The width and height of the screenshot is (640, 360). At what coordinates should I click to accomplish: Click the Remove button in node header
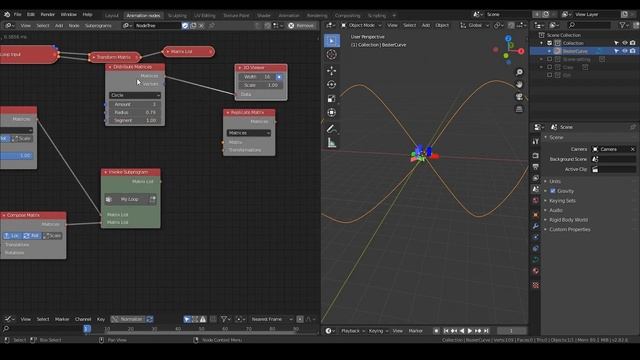coord(301,25)
